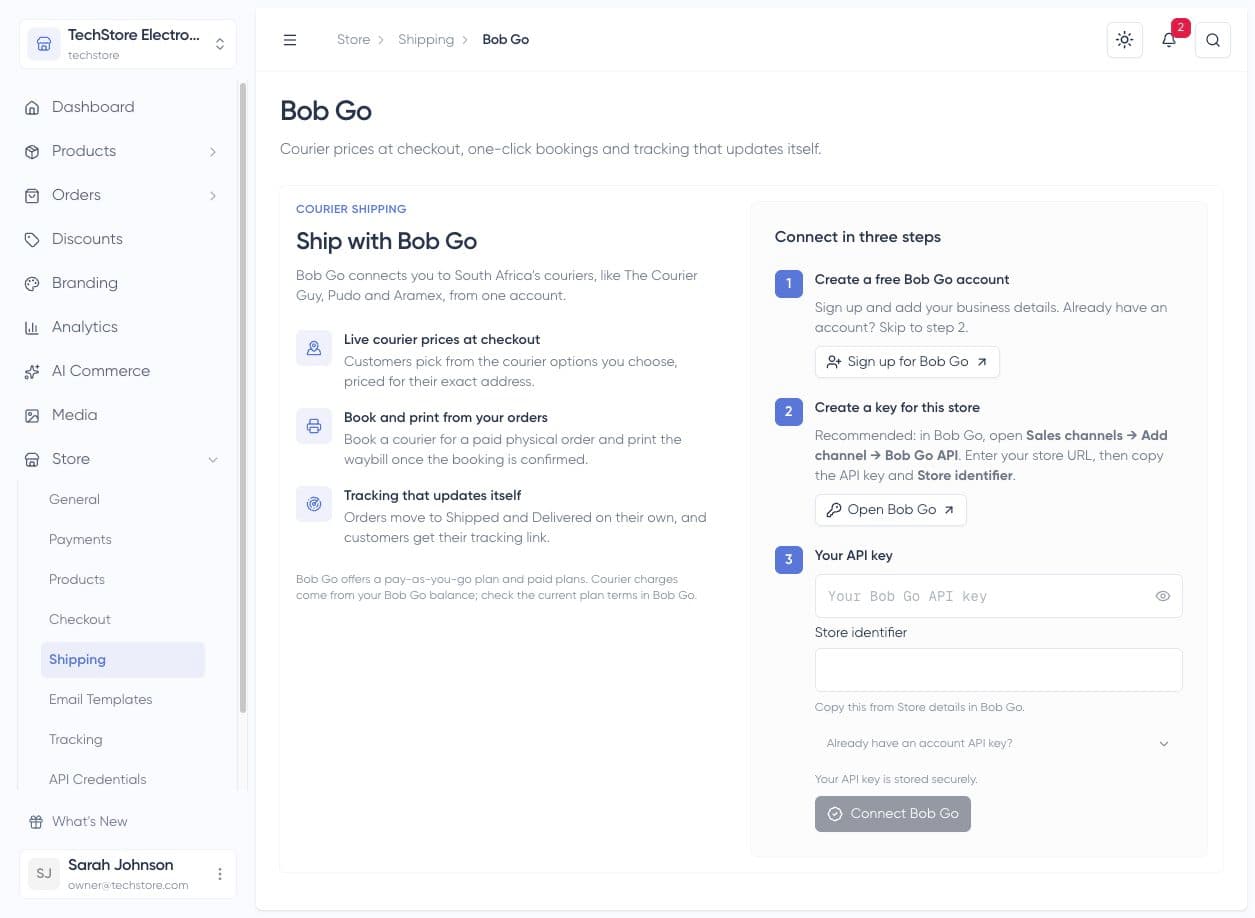Open Sarah Johnson's three-dot menu

(220, 874)
